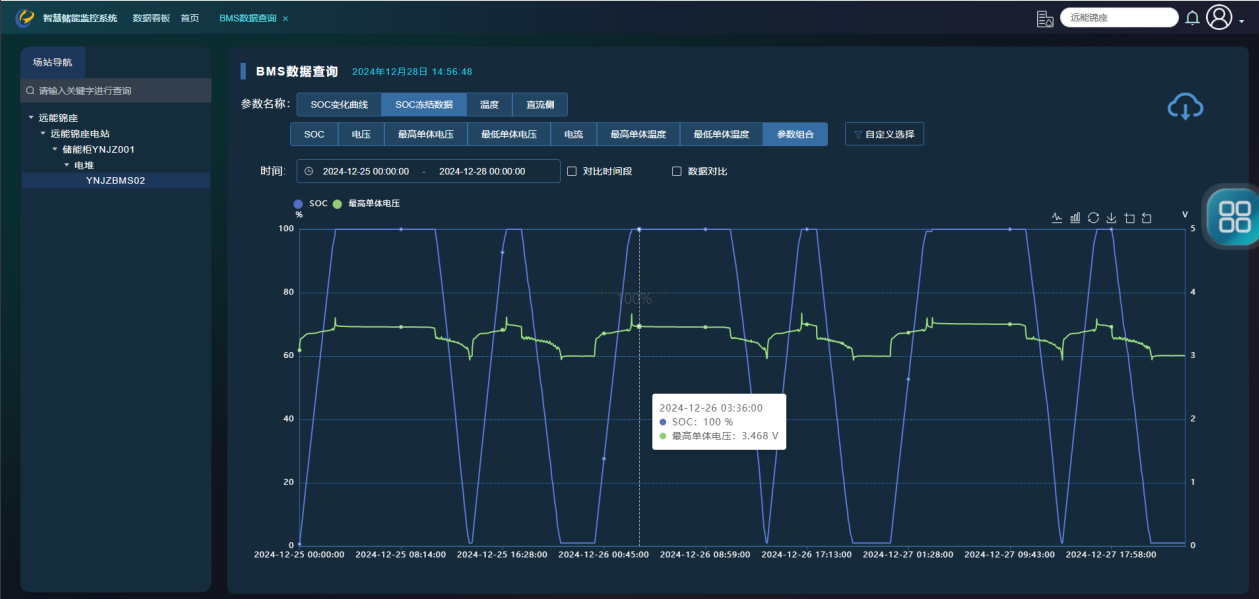Screen dimensions: 1259x599
Task: Click the report document icon in header
Action: tap(1045, 18)
